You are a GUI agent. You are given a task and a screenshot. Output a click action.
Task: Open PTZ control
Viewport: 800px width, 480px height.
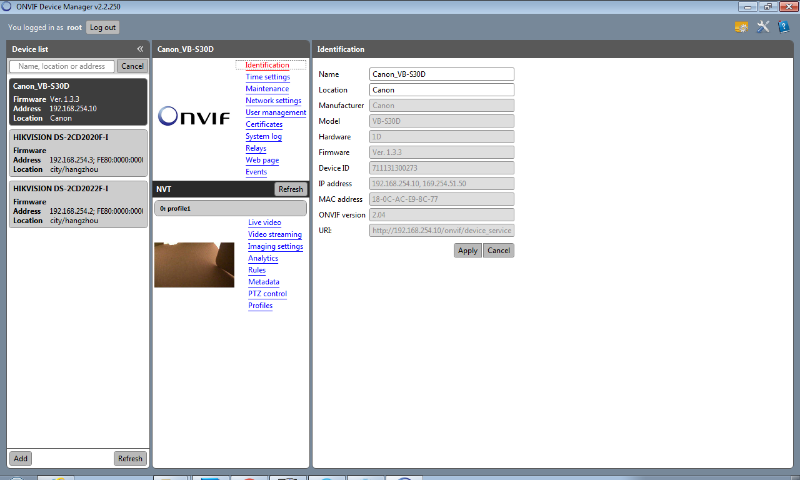point(267,294)
